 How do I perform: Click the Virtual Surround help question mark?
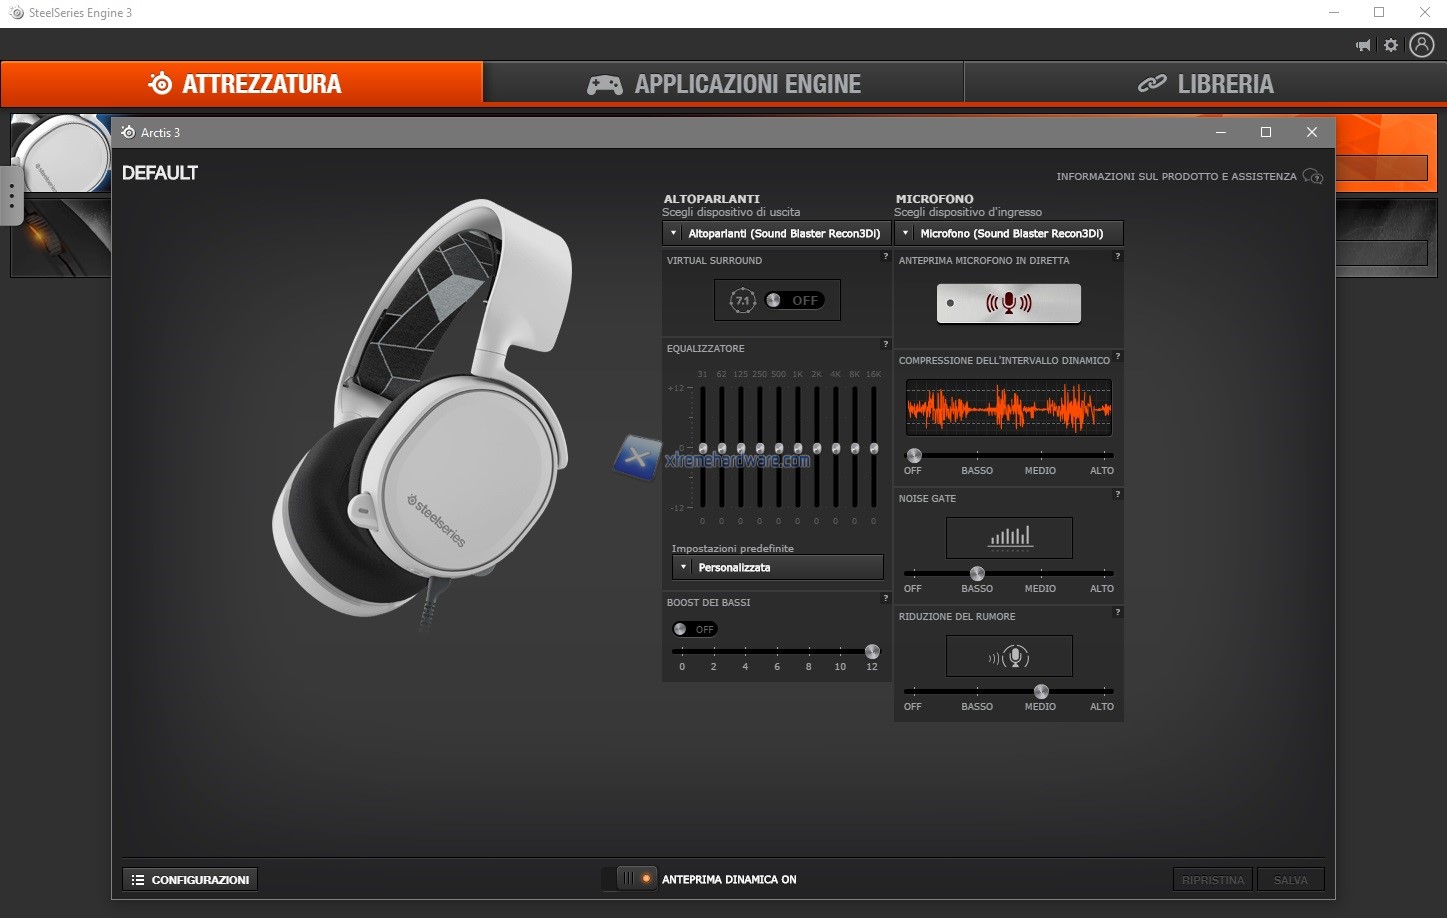[885, 257]
